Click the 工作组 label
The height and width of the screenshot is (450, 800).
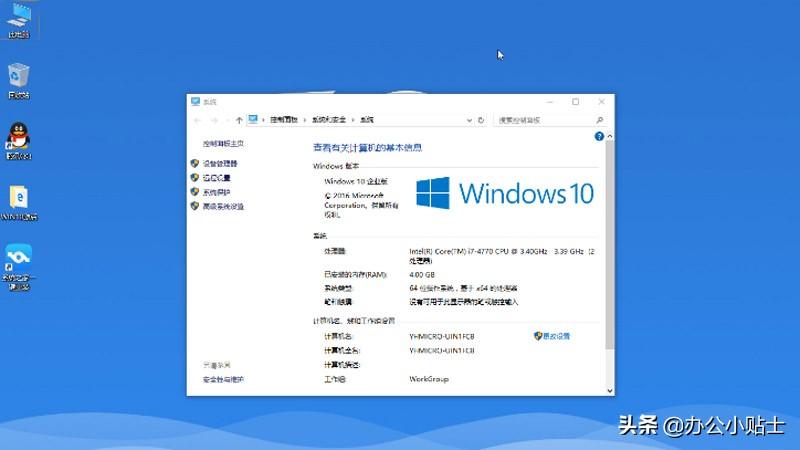(x=335, y=379)
